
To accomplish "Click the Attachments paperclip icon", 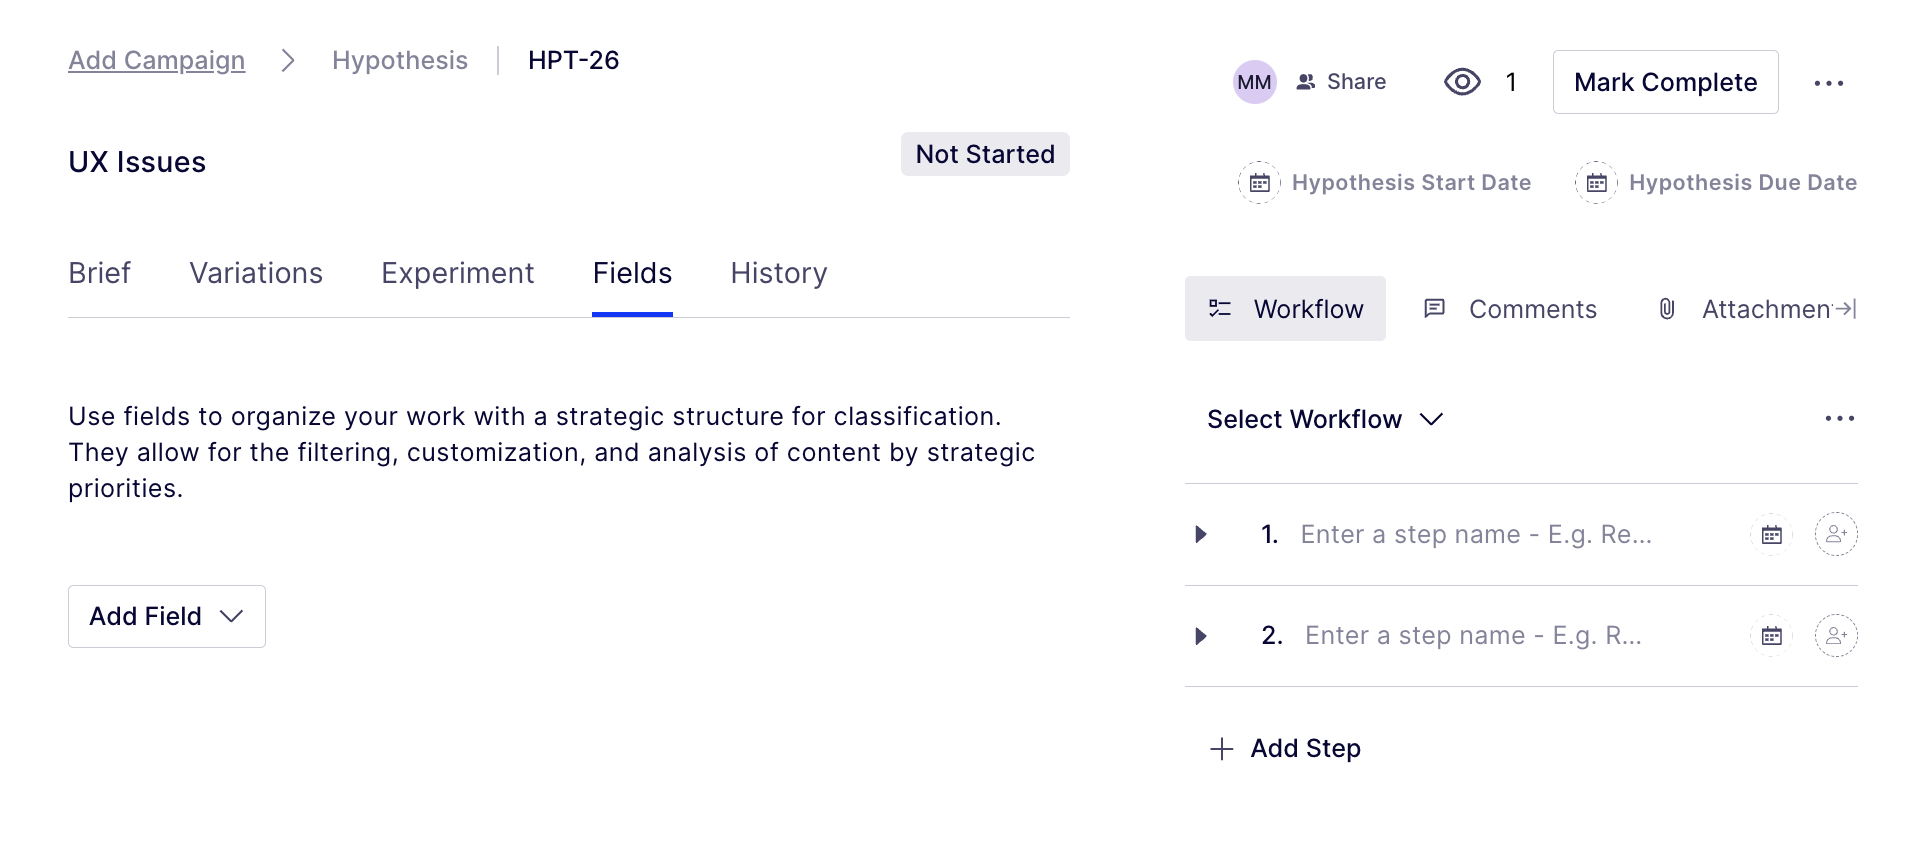I will [1667, 309].
